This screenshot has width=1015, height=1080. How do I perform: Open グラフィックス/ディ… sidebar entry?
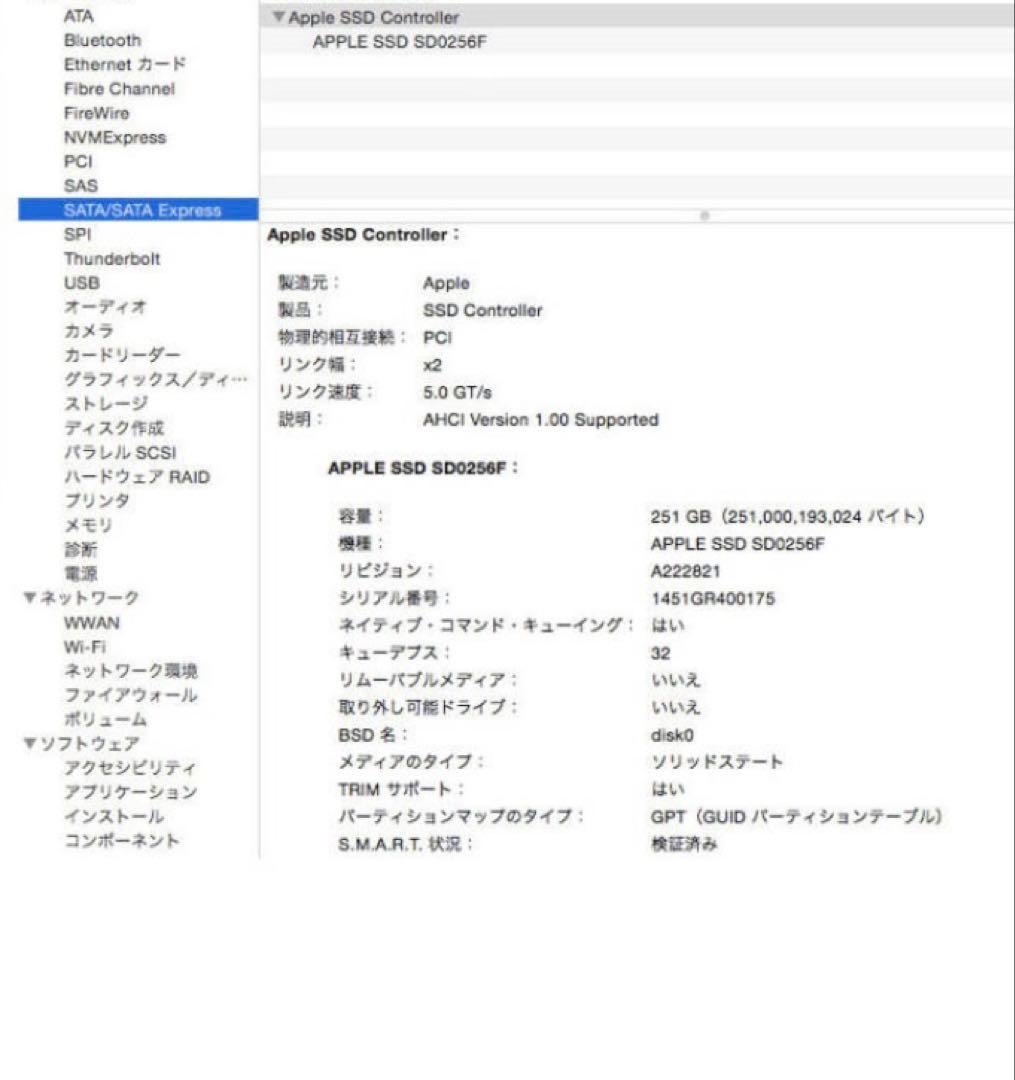point(156,380)
